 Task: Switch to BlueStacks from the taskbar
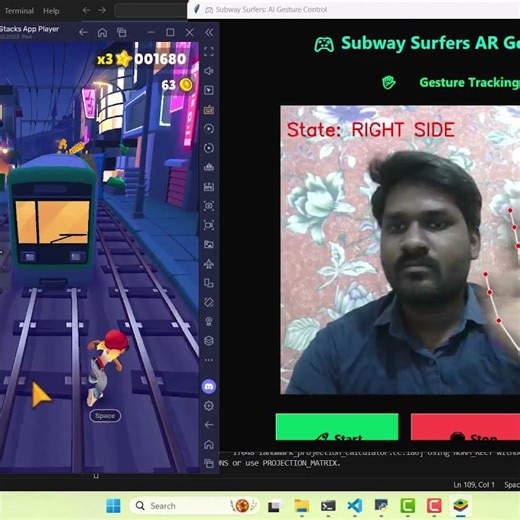click(461, 506)
